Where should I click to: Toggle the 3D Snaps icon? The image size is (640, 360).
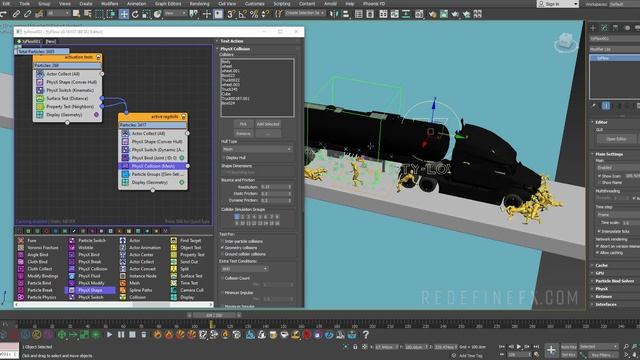point(231,14)
